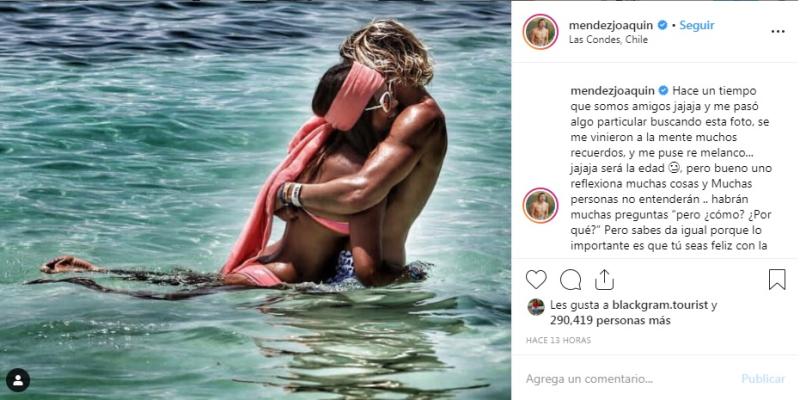Open the Hace 13 horas timestamp
Viewport: 800px width, 400px height.
(x=559, y=340)
